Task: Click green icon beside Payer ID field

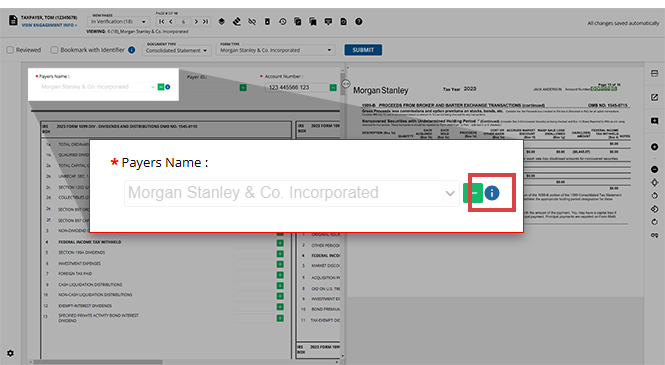Action: (x=243, y=87)
